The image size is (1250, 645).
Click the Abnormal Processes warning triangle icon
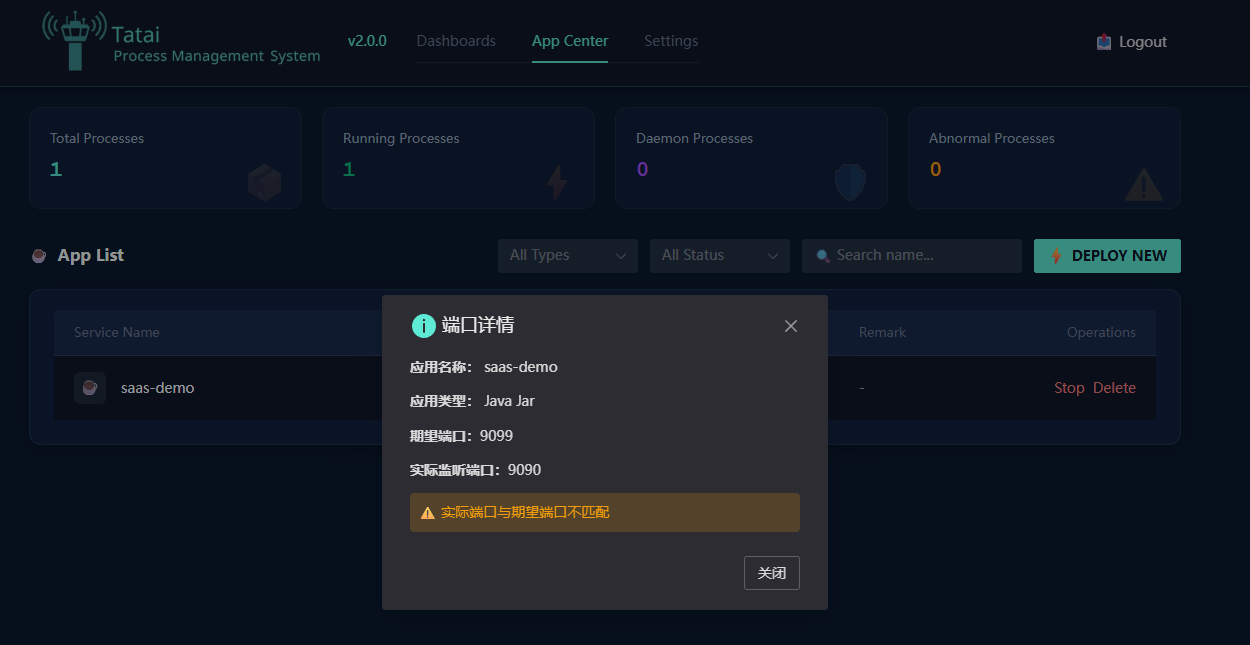point(1144,184)
